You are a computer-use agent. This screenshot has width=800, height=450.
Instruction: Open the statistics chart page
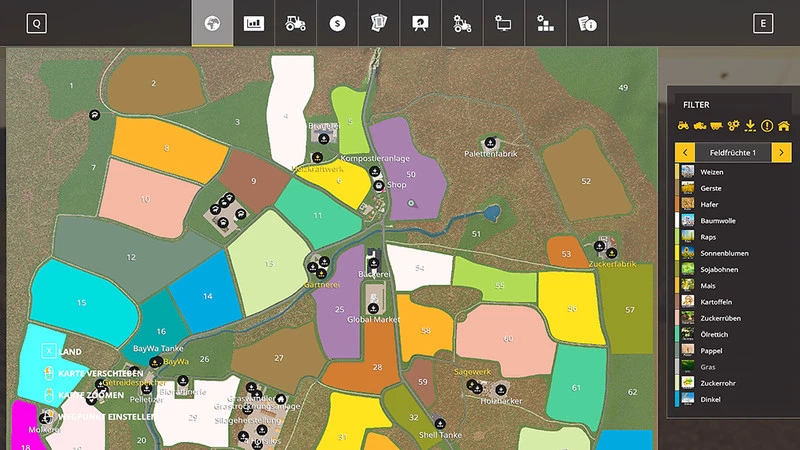tap(254, 24)
